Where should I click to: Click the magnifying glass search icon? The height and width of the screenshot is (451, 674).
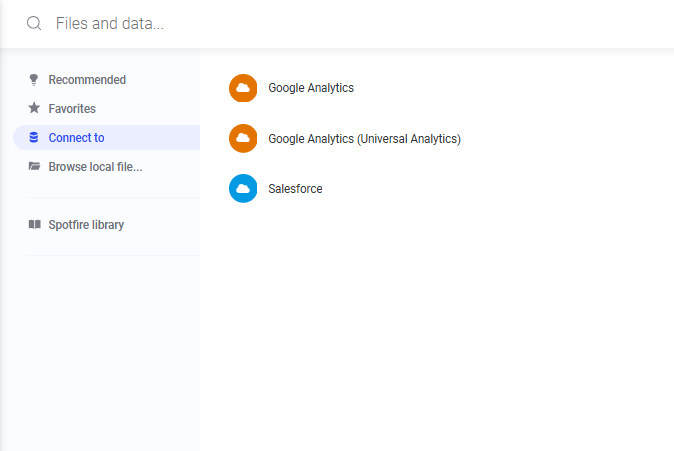point(34,23)
